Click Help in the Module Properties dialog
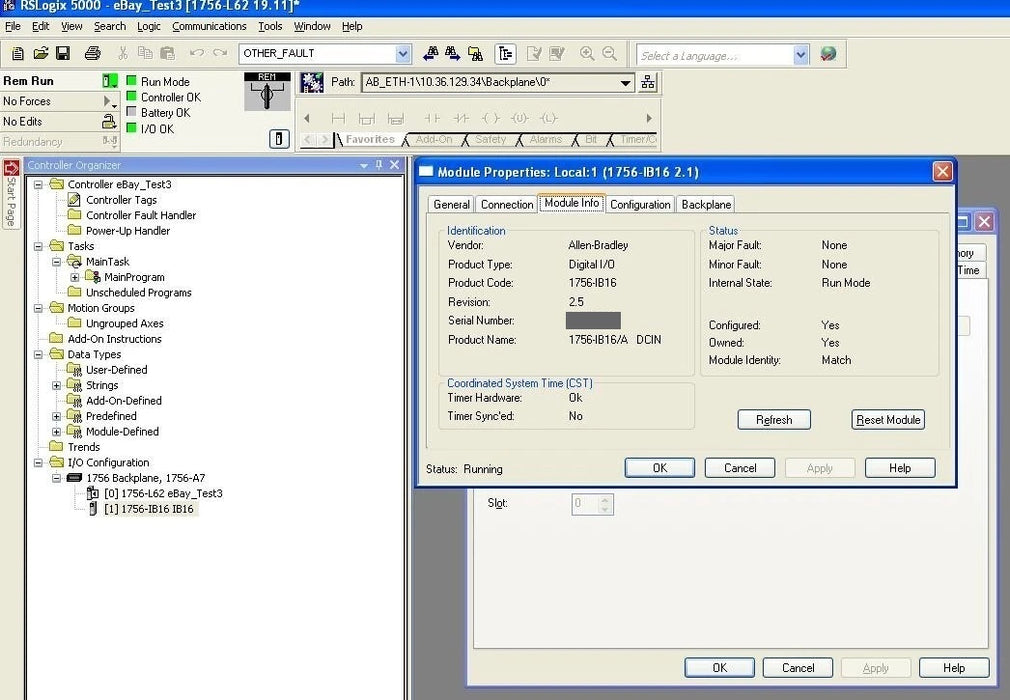Image resolution: width=1010 pixels, height=700 pixels. [900, 468]
